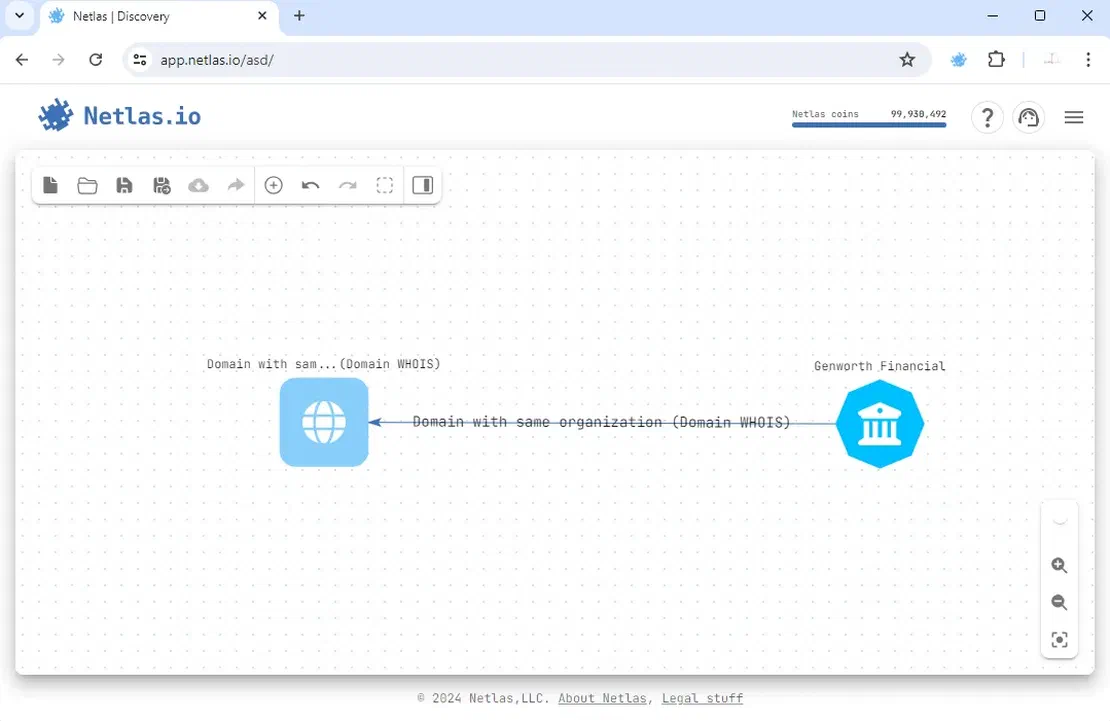This screenshot has height=721, width=1110.
Task: Reload the page
Action: point(96,59)
